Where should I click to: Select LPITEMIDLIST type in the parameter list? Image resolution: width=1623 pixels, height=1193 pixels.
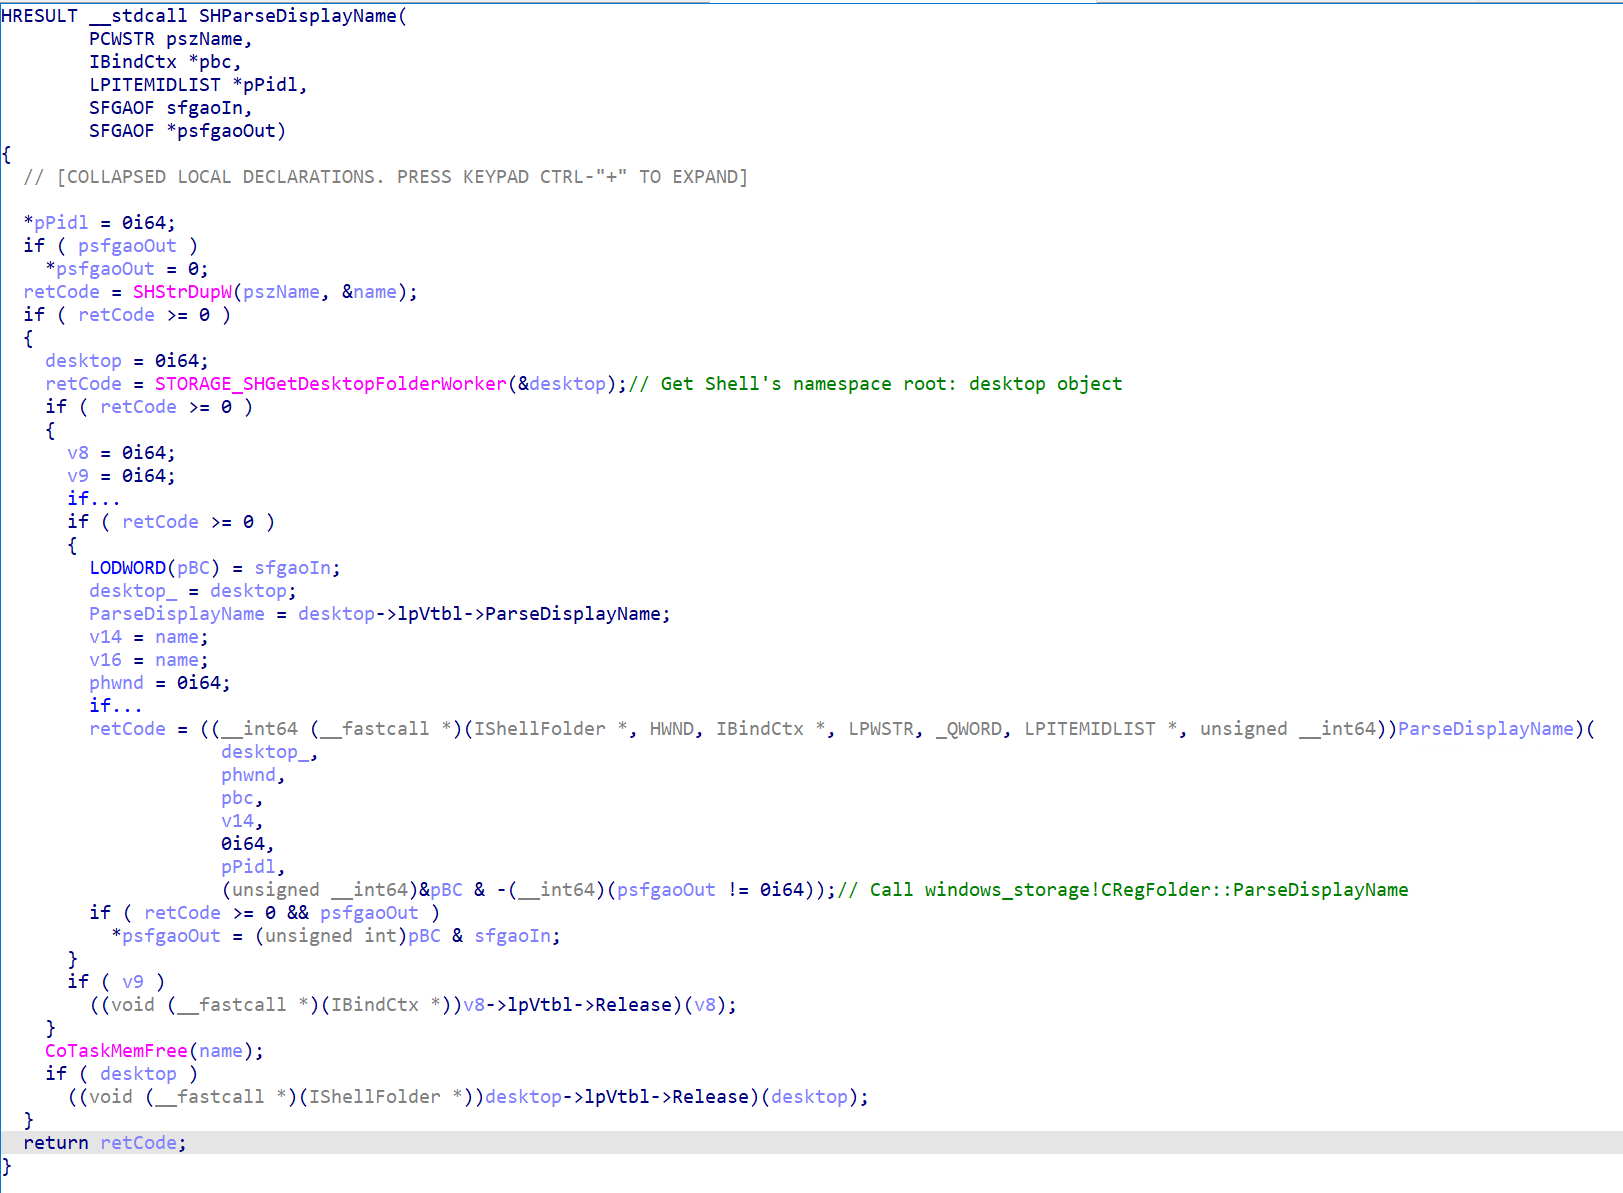pos(155,85)
